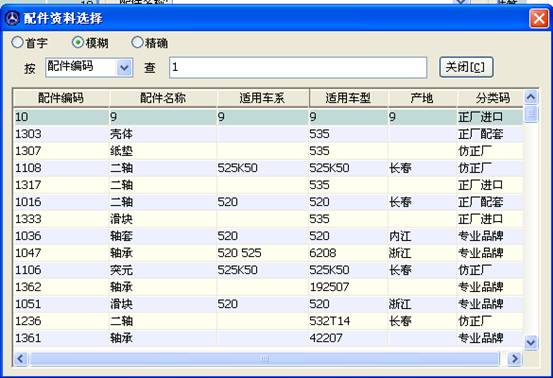Click 浙江 origin in row 1051

pos(400,304)
